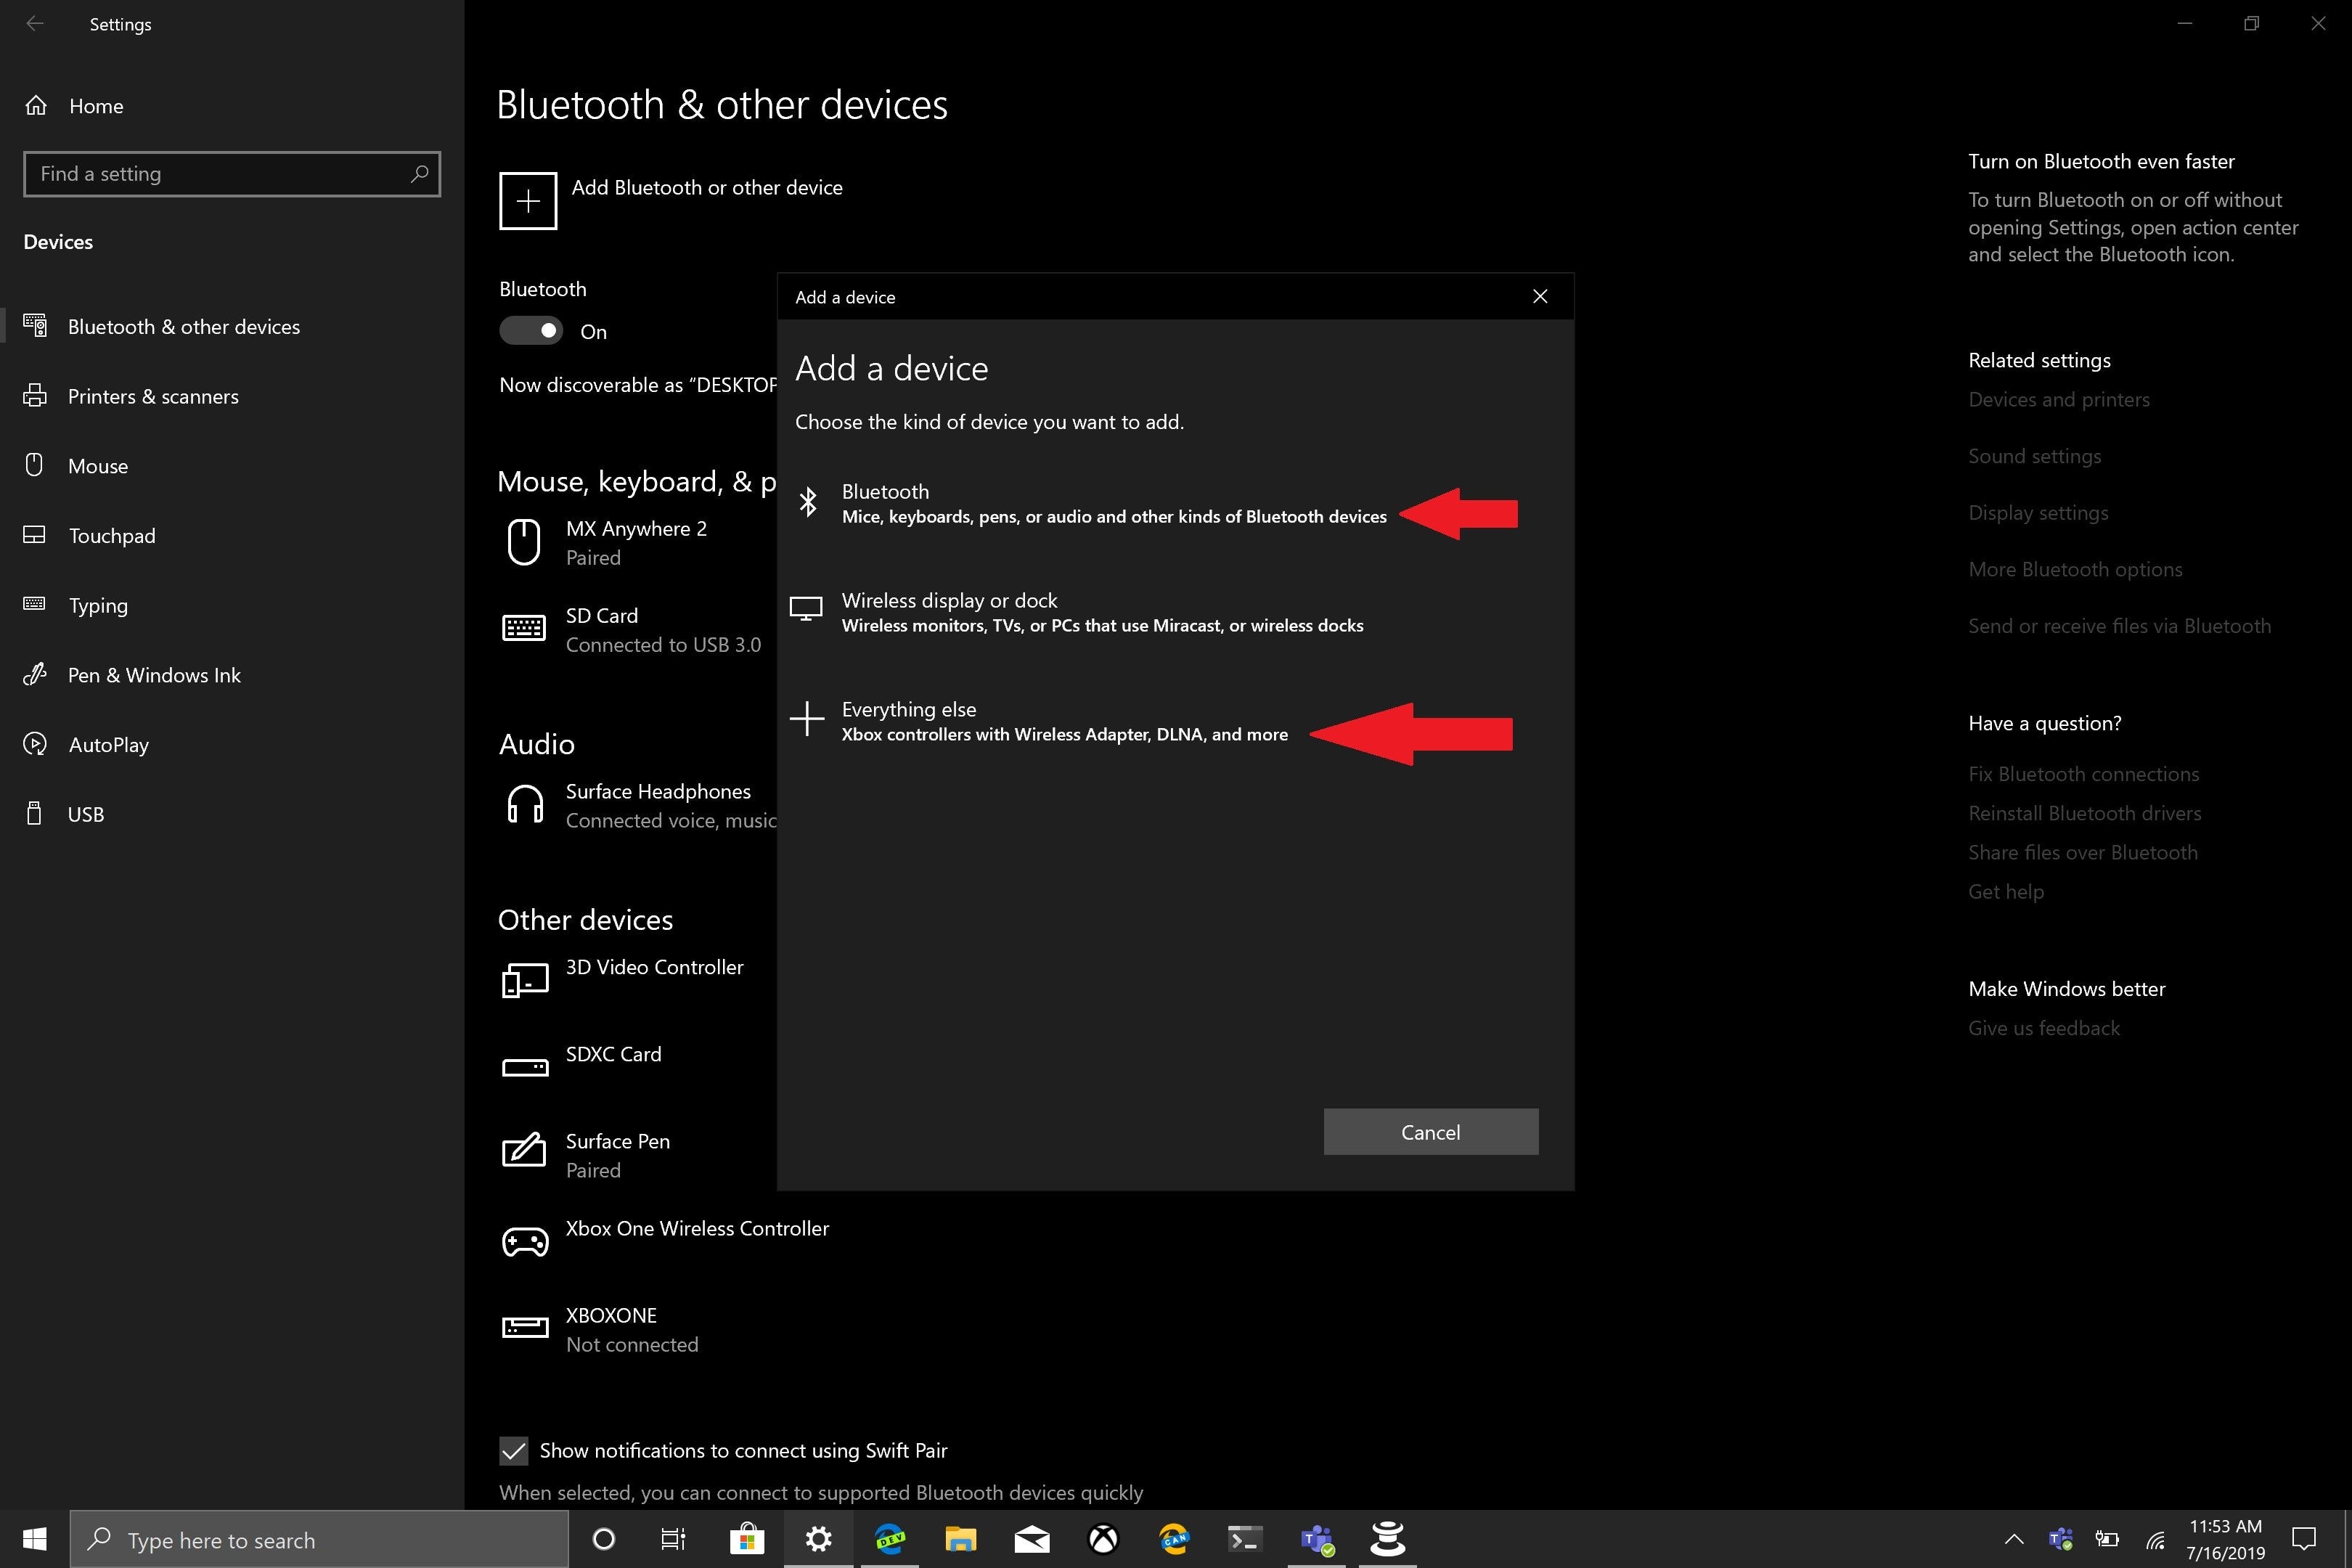
Task: Click the Find a setting search box
Action: [220, 174]
